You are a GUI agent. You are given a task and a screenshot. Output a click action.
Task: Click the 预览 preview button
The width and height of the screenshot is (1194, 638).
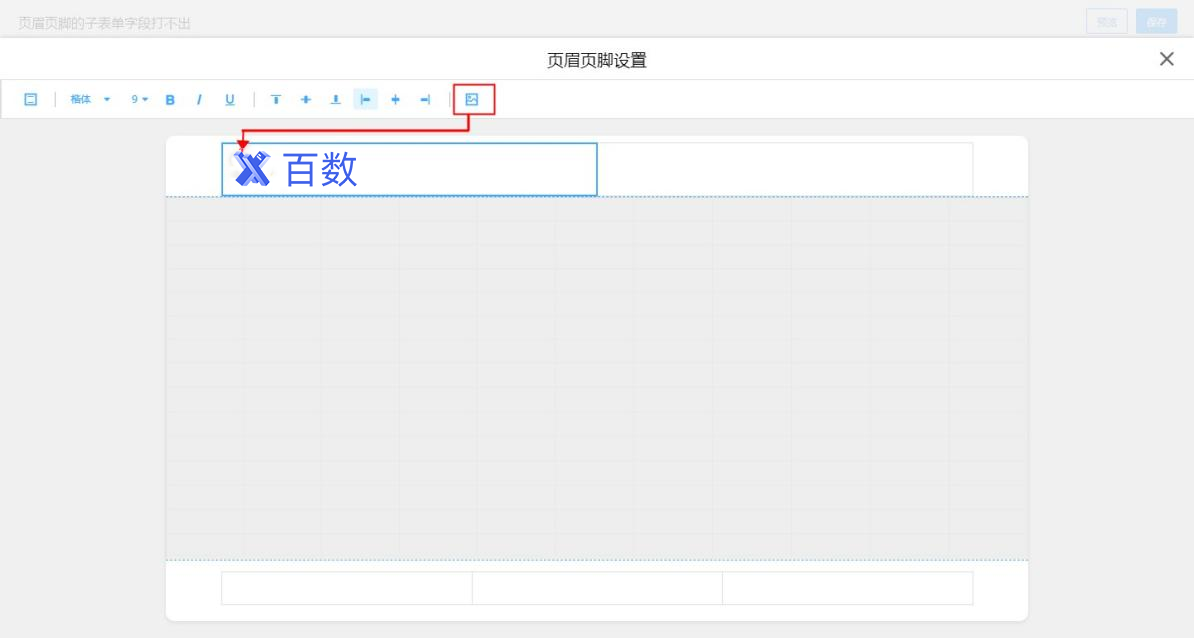(x=1106, y=22)
